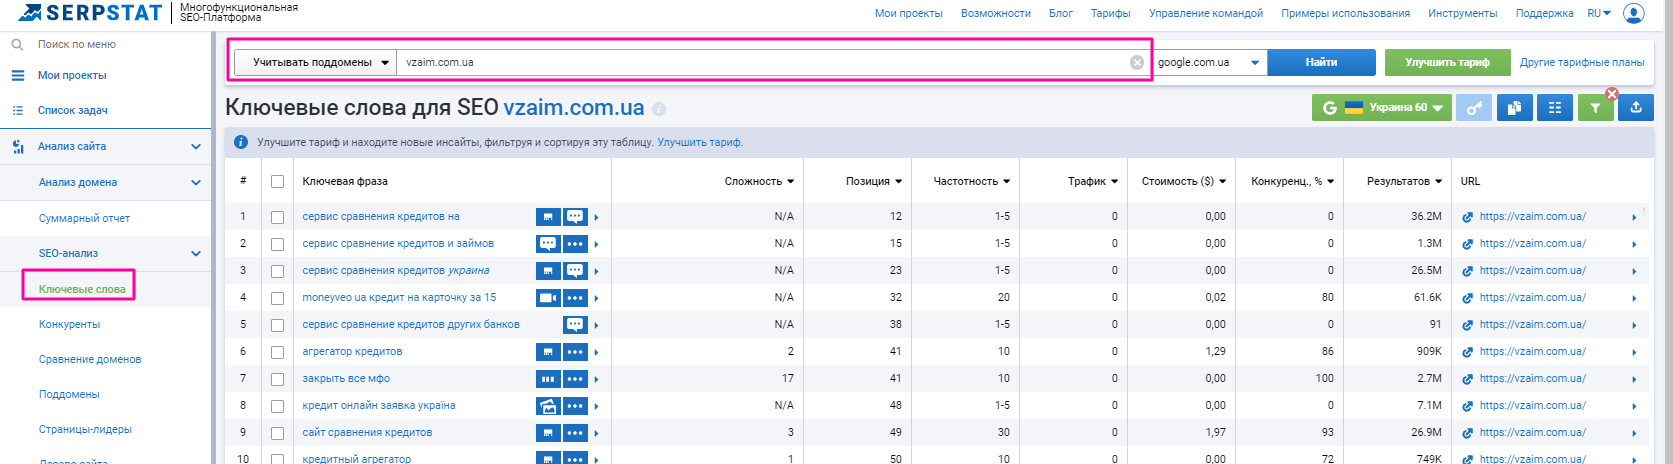This screenshot has width=1673, height=464.
Task: Open Сравнение доменов in sidebar
Action: [90, 359]
